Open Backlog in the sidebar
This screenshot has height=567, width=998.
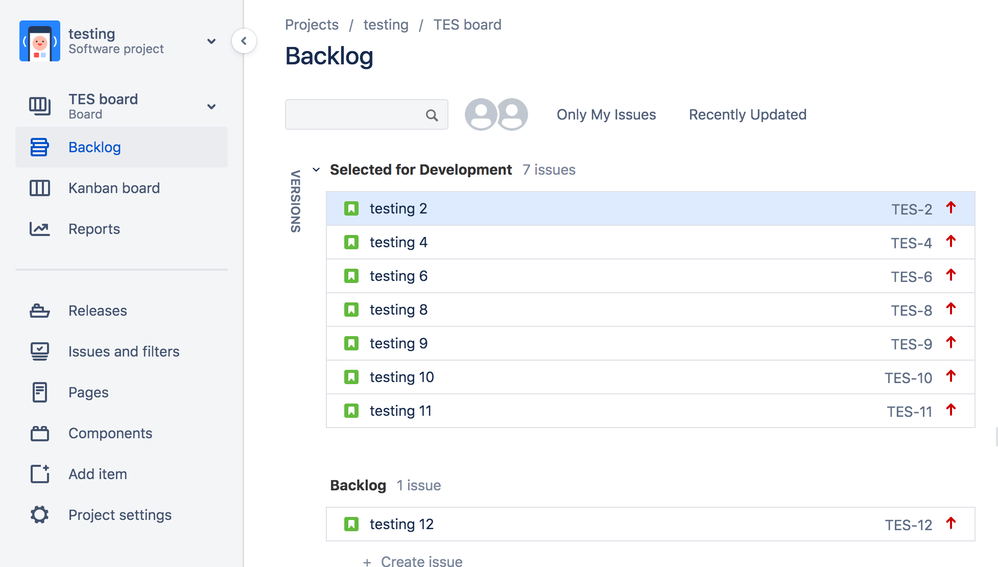tap(122, 147)
